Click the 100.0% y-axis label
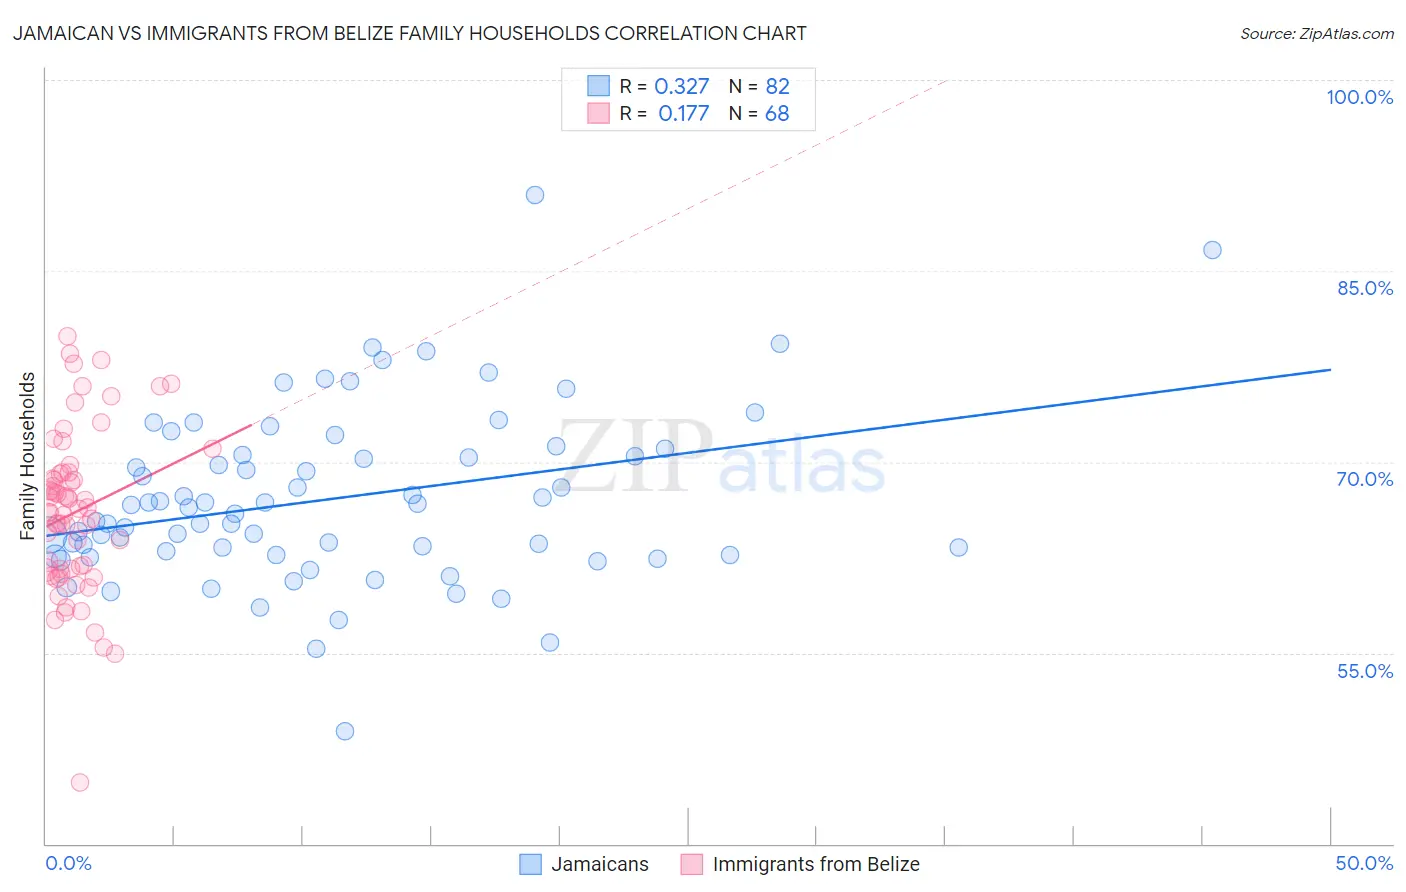The image size is (1406, 892). click(1359, 97)
